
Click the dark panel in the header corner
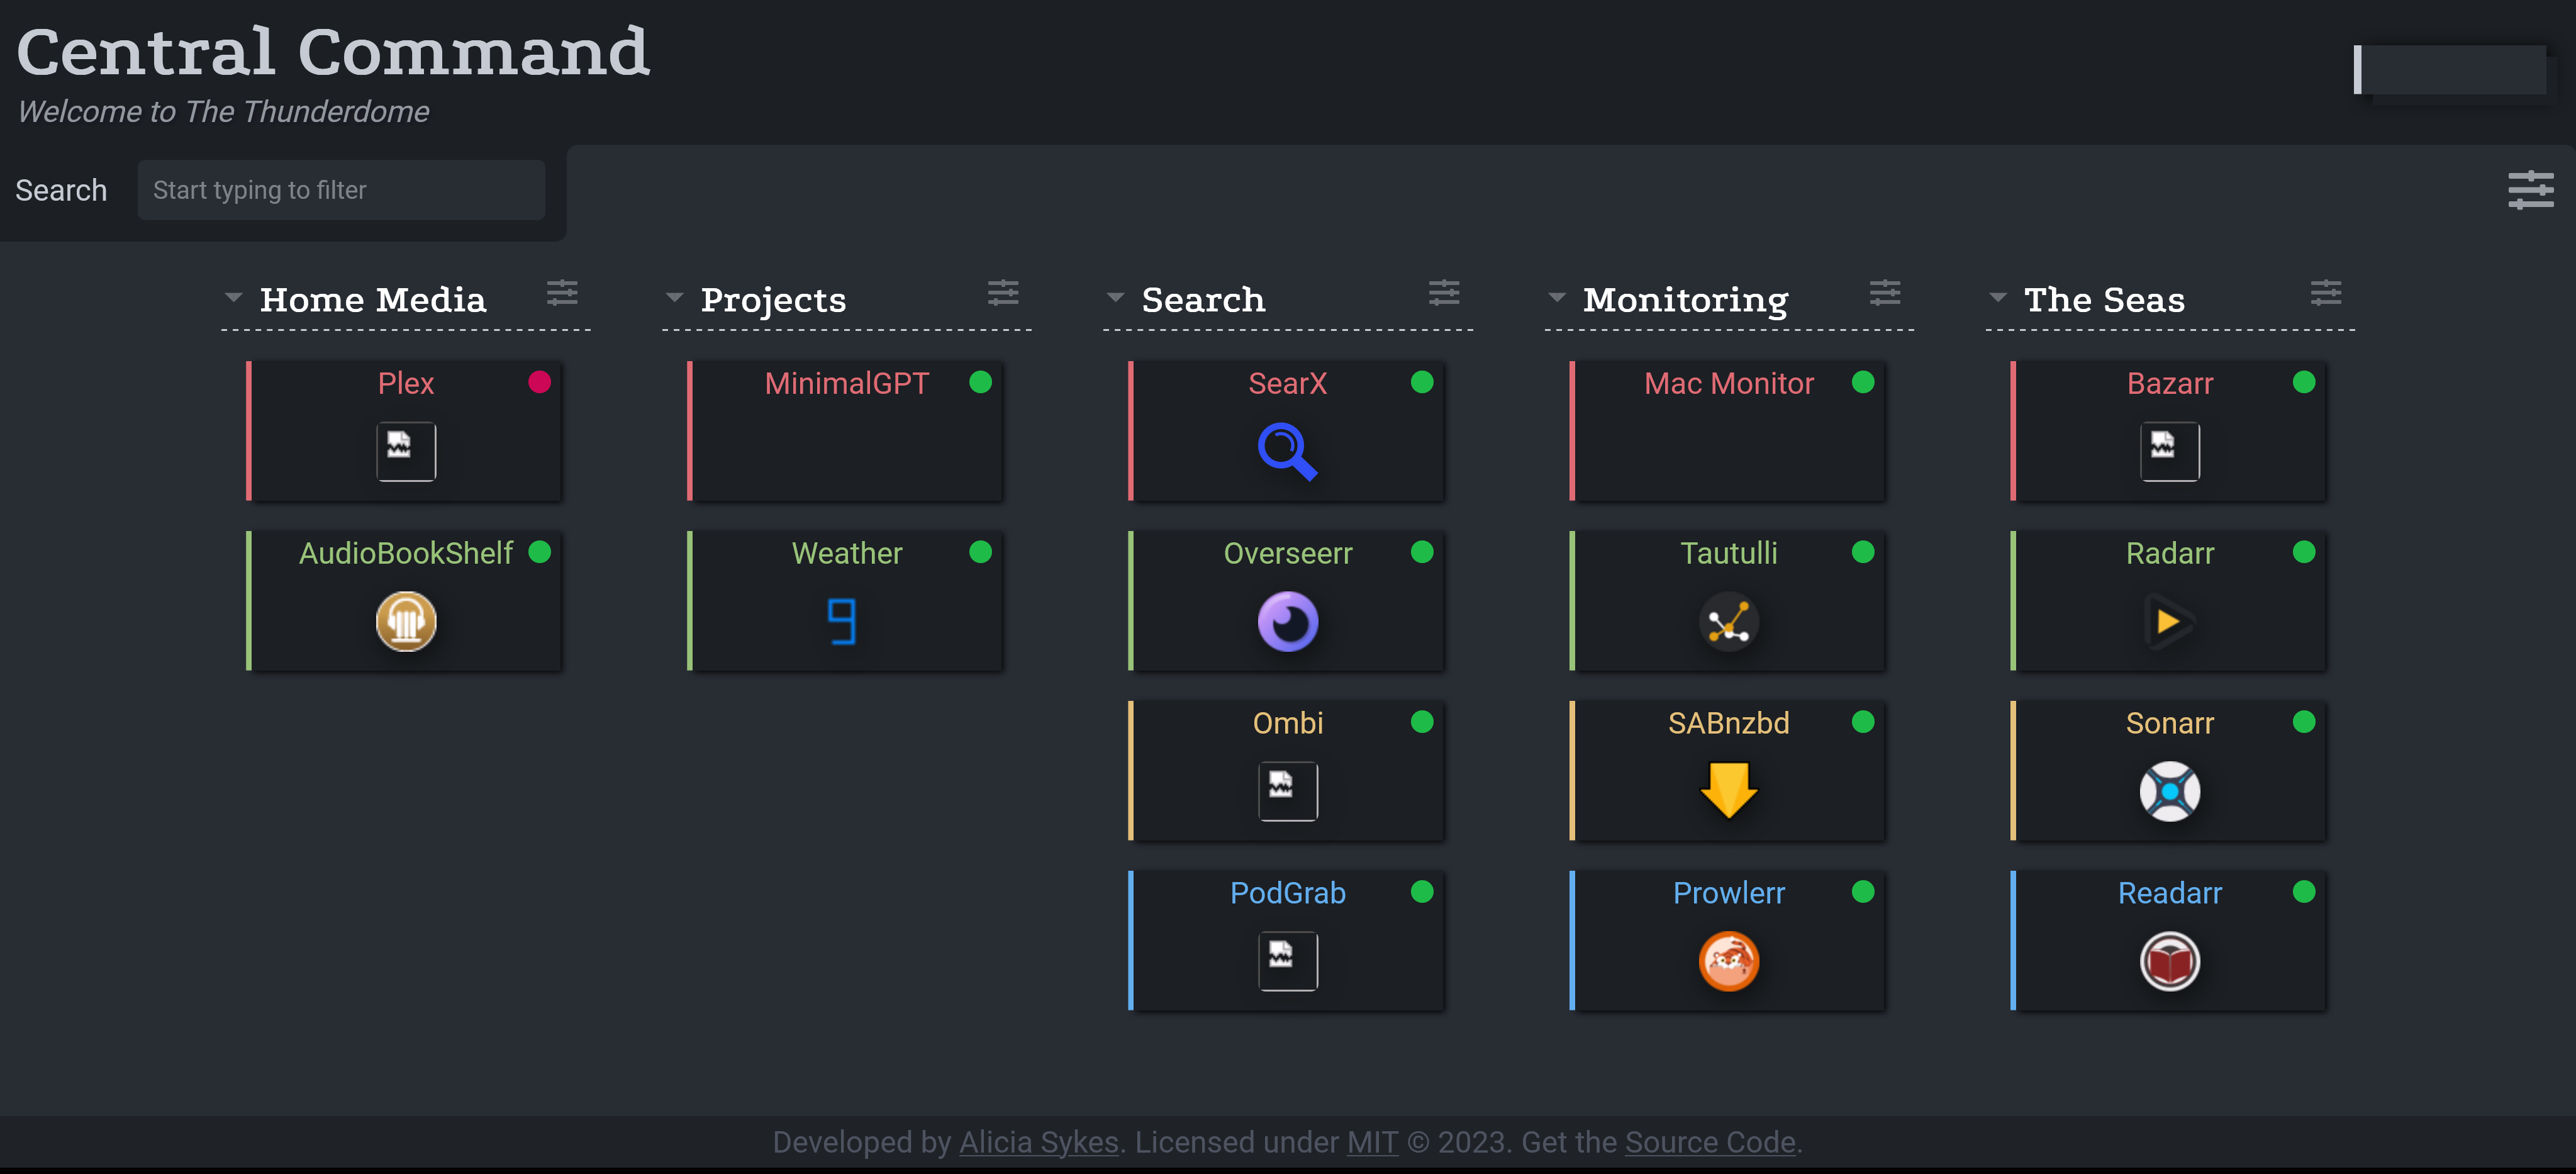point(2451,70)
